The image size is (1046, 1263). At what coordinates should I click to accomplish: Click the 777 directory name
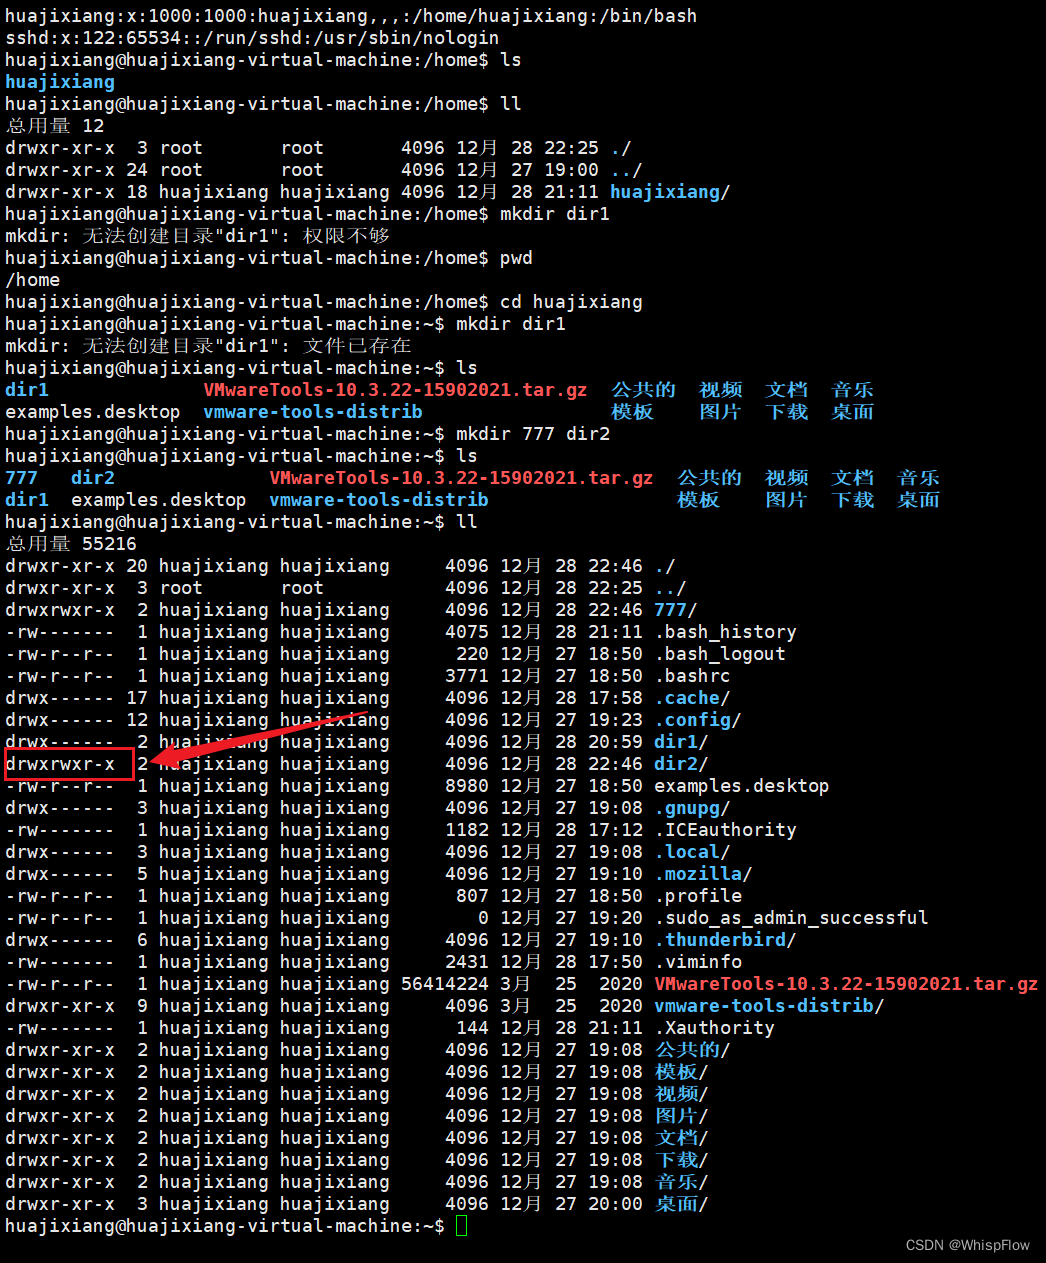[x=20, y=477]
